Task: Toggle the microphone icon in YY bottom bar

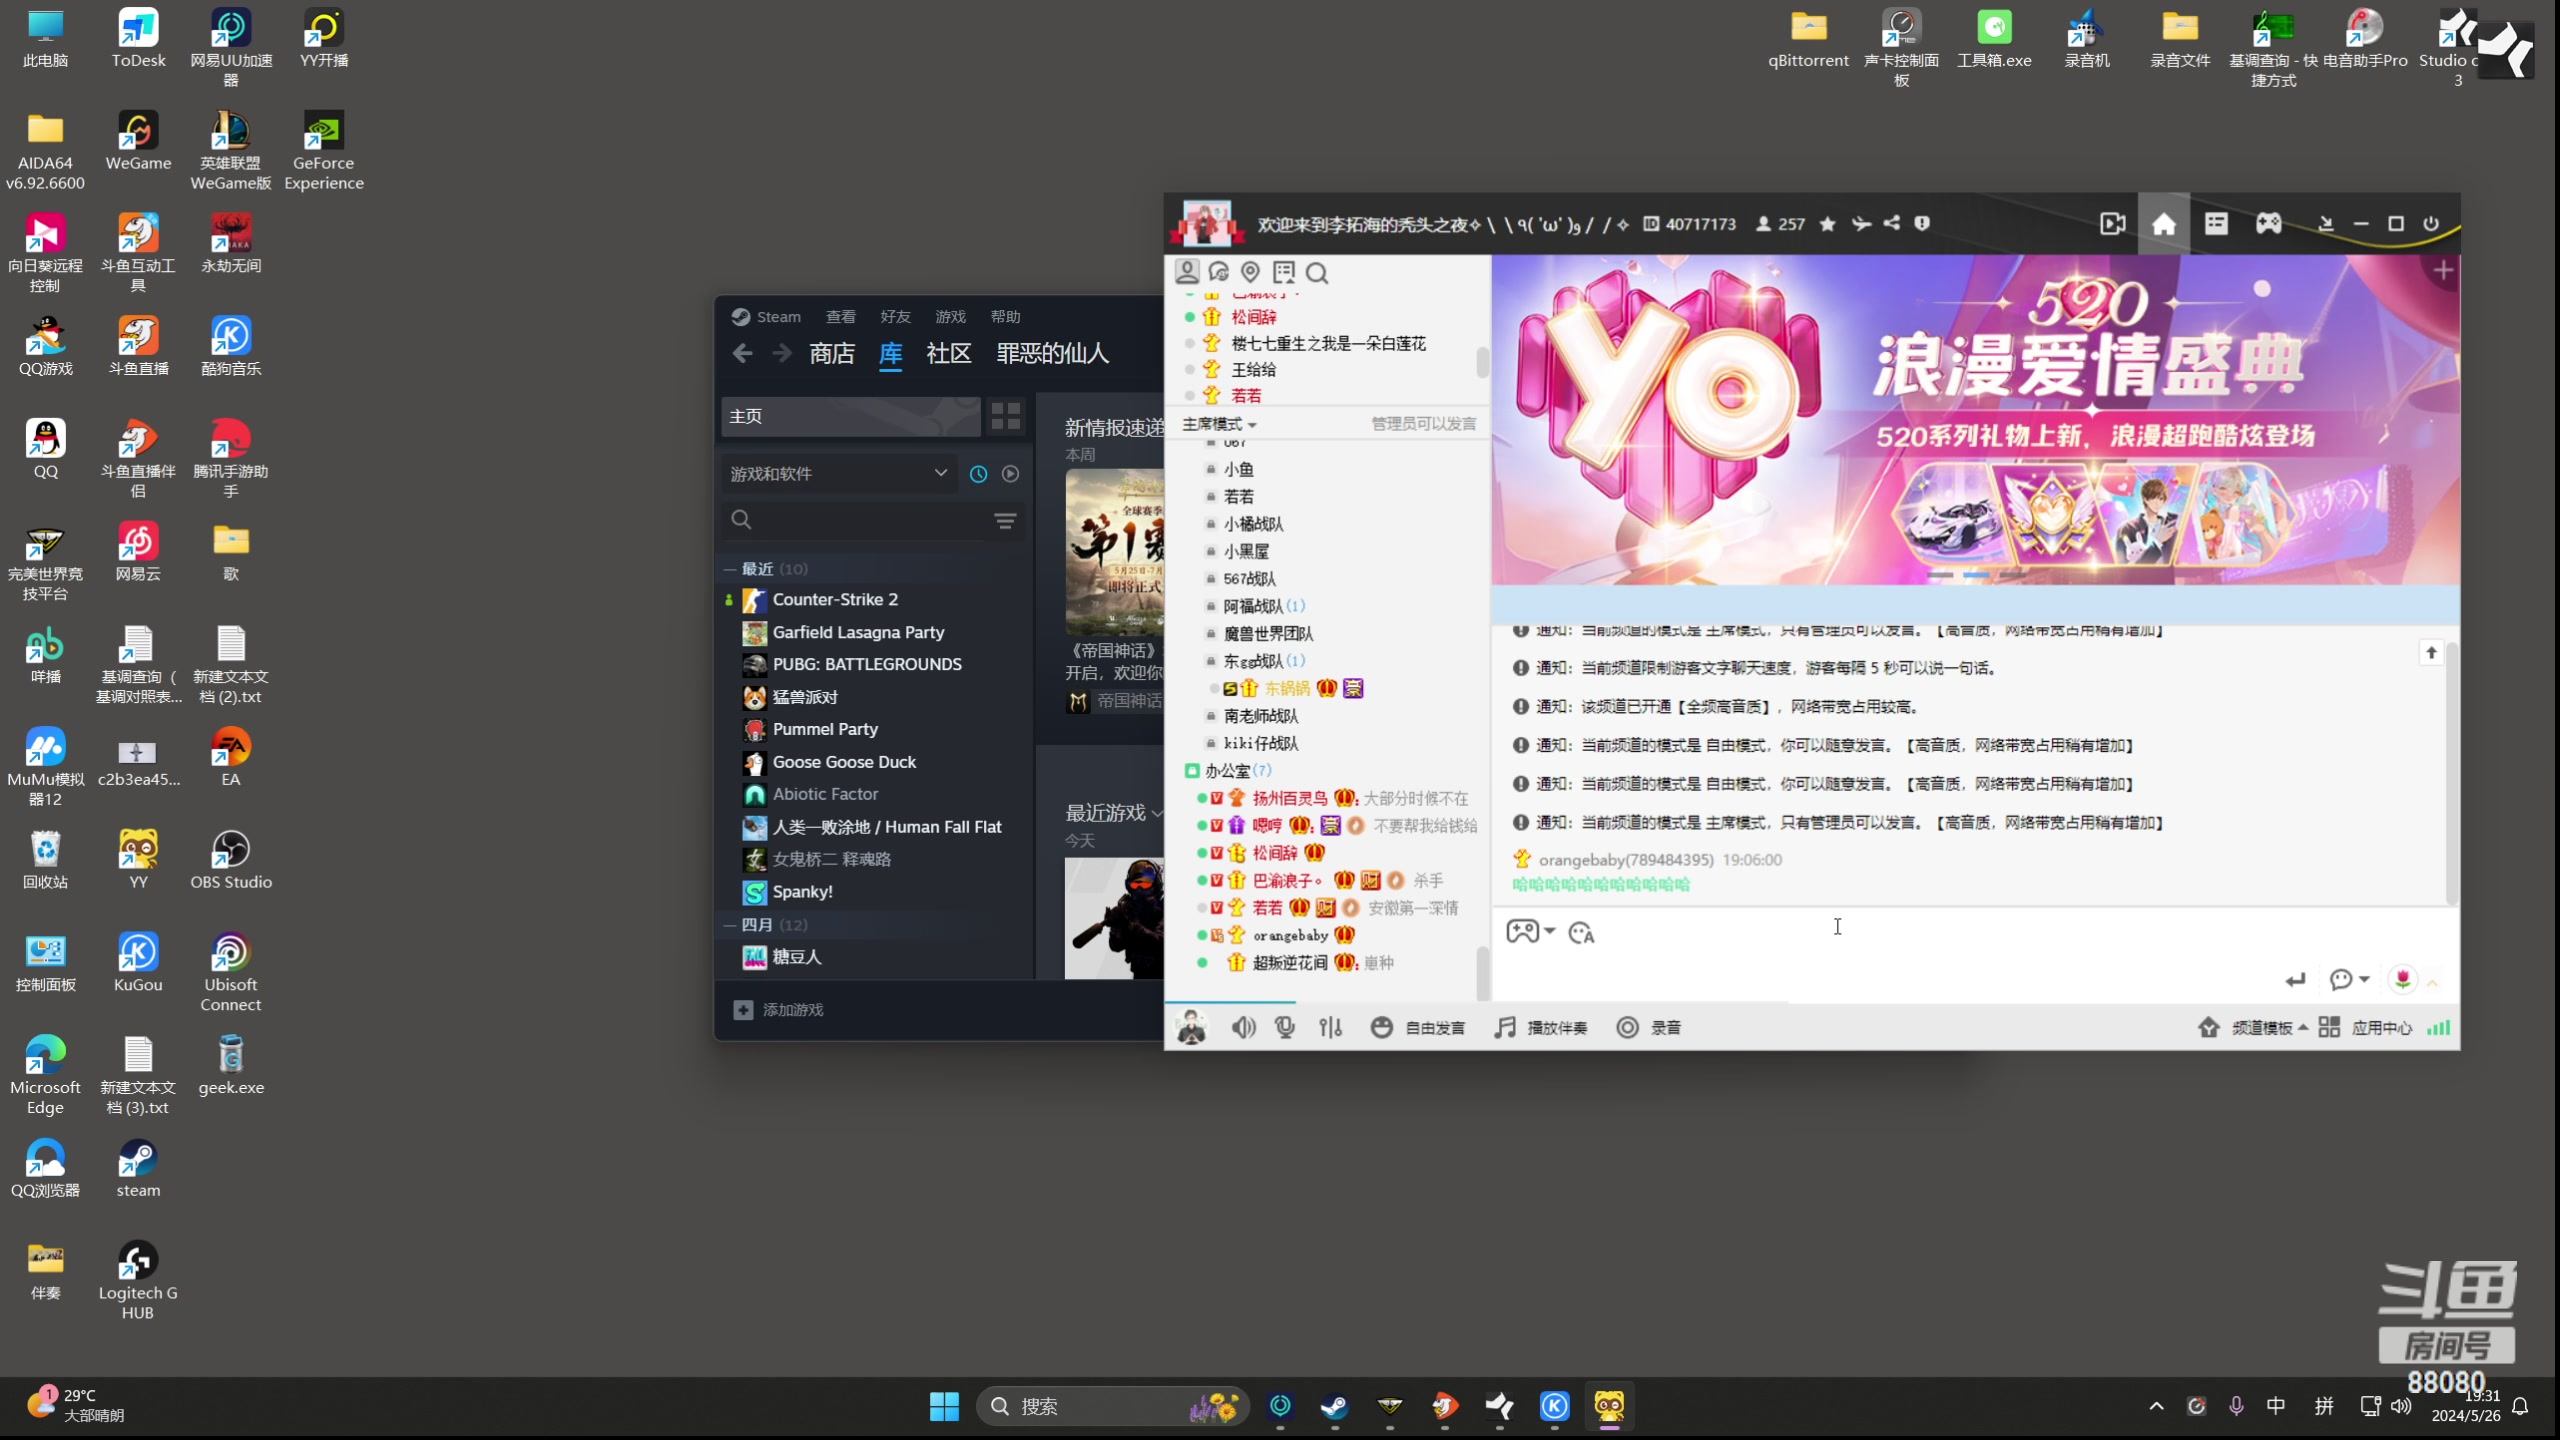Action: (1284, 1026)
